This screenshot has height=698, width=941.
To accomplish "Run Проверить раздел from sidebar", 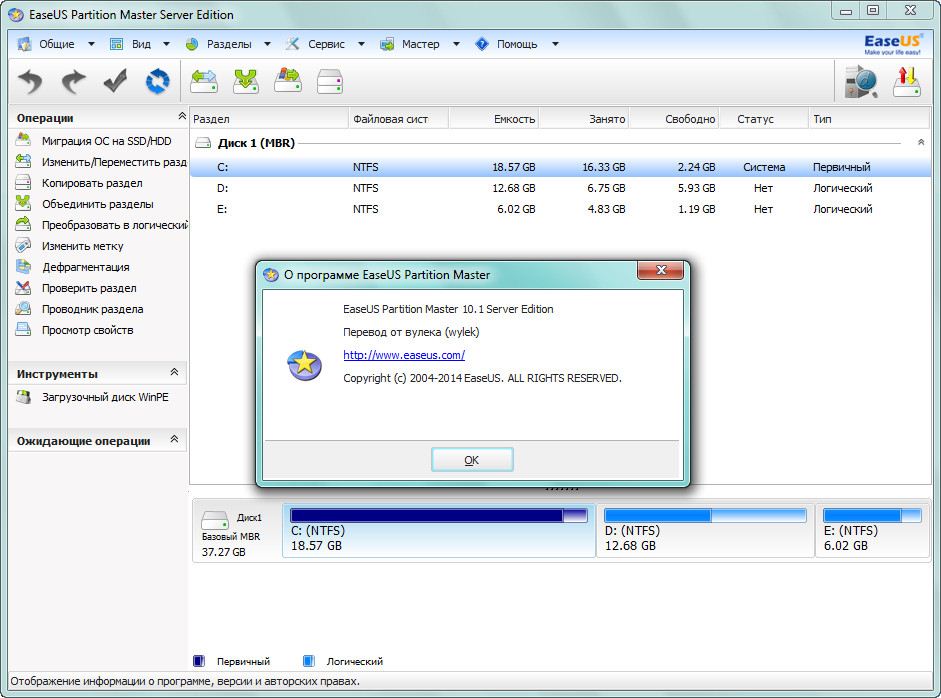I will [x=89, y=288].
